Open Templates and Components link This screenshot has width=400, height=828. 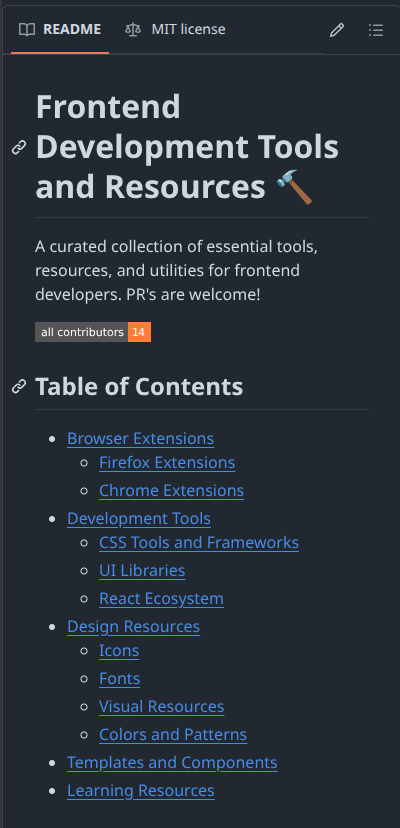[x=172, y=763]
